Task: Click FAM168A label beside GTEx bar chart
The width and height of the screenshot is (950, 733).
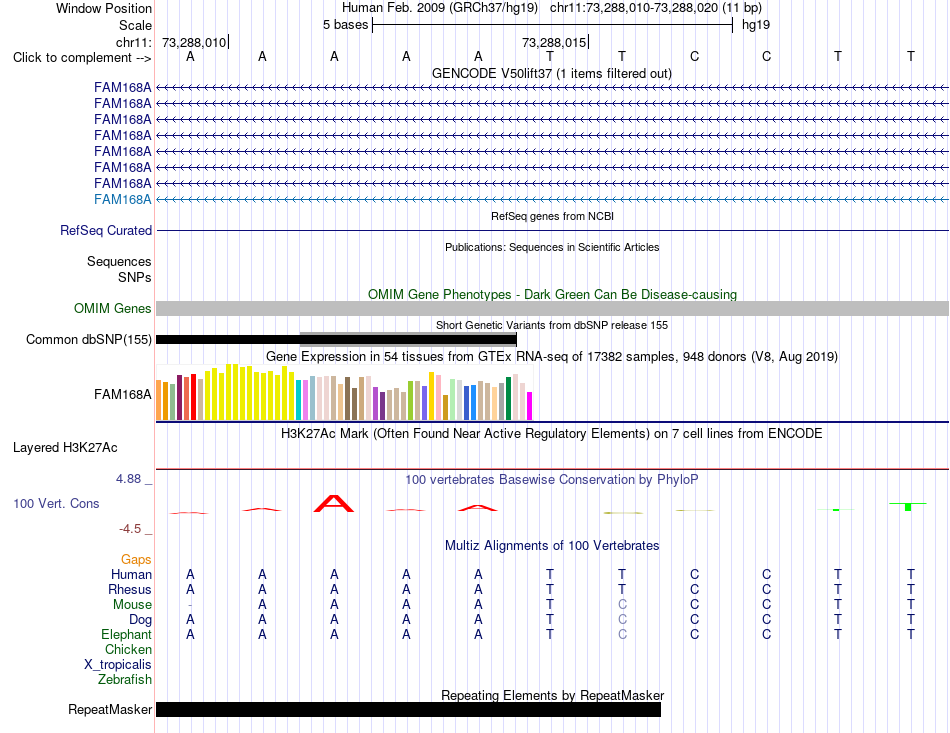Action: click(122, 394)
